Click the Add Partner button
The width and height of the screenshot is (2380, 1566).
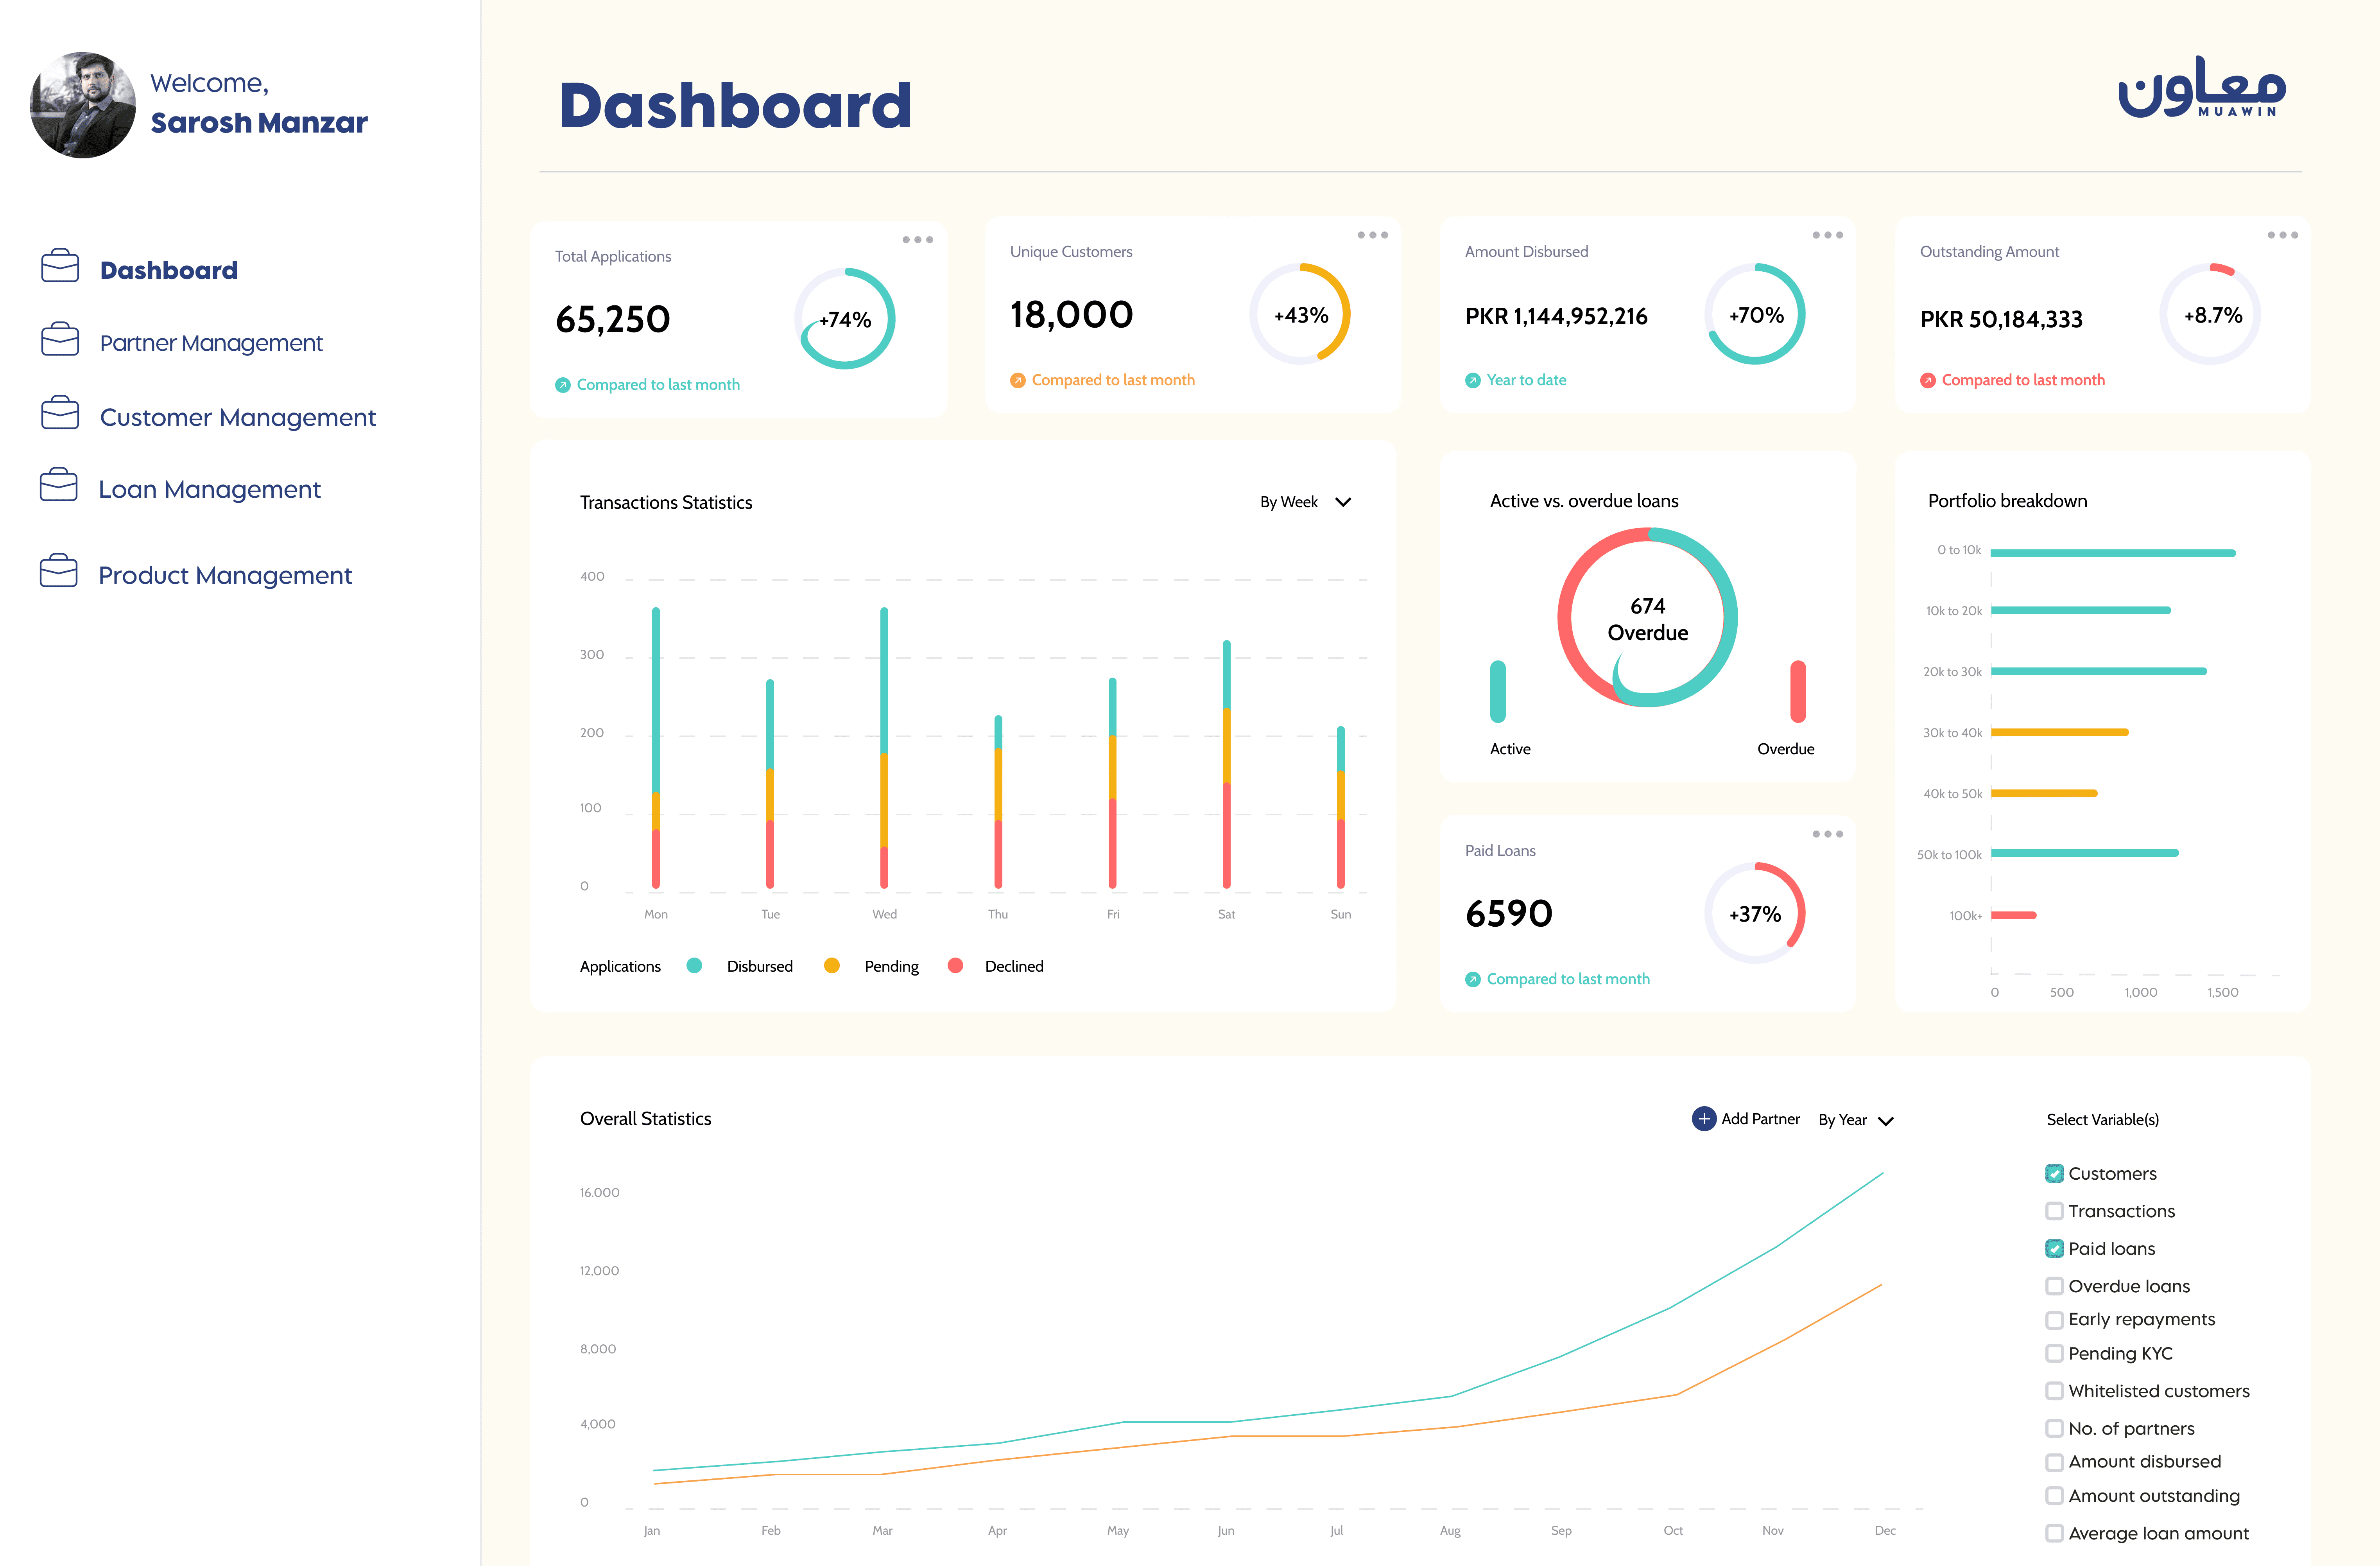click(1746, 1119)
